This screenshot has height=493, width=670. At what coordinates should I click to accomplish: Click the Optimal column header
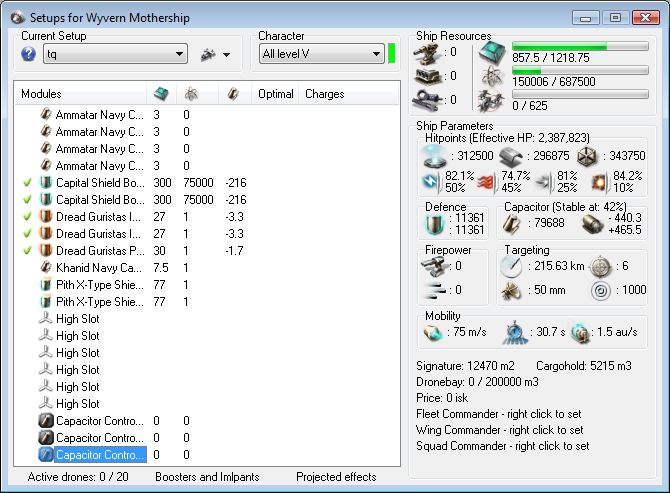(x=276, y=94)
